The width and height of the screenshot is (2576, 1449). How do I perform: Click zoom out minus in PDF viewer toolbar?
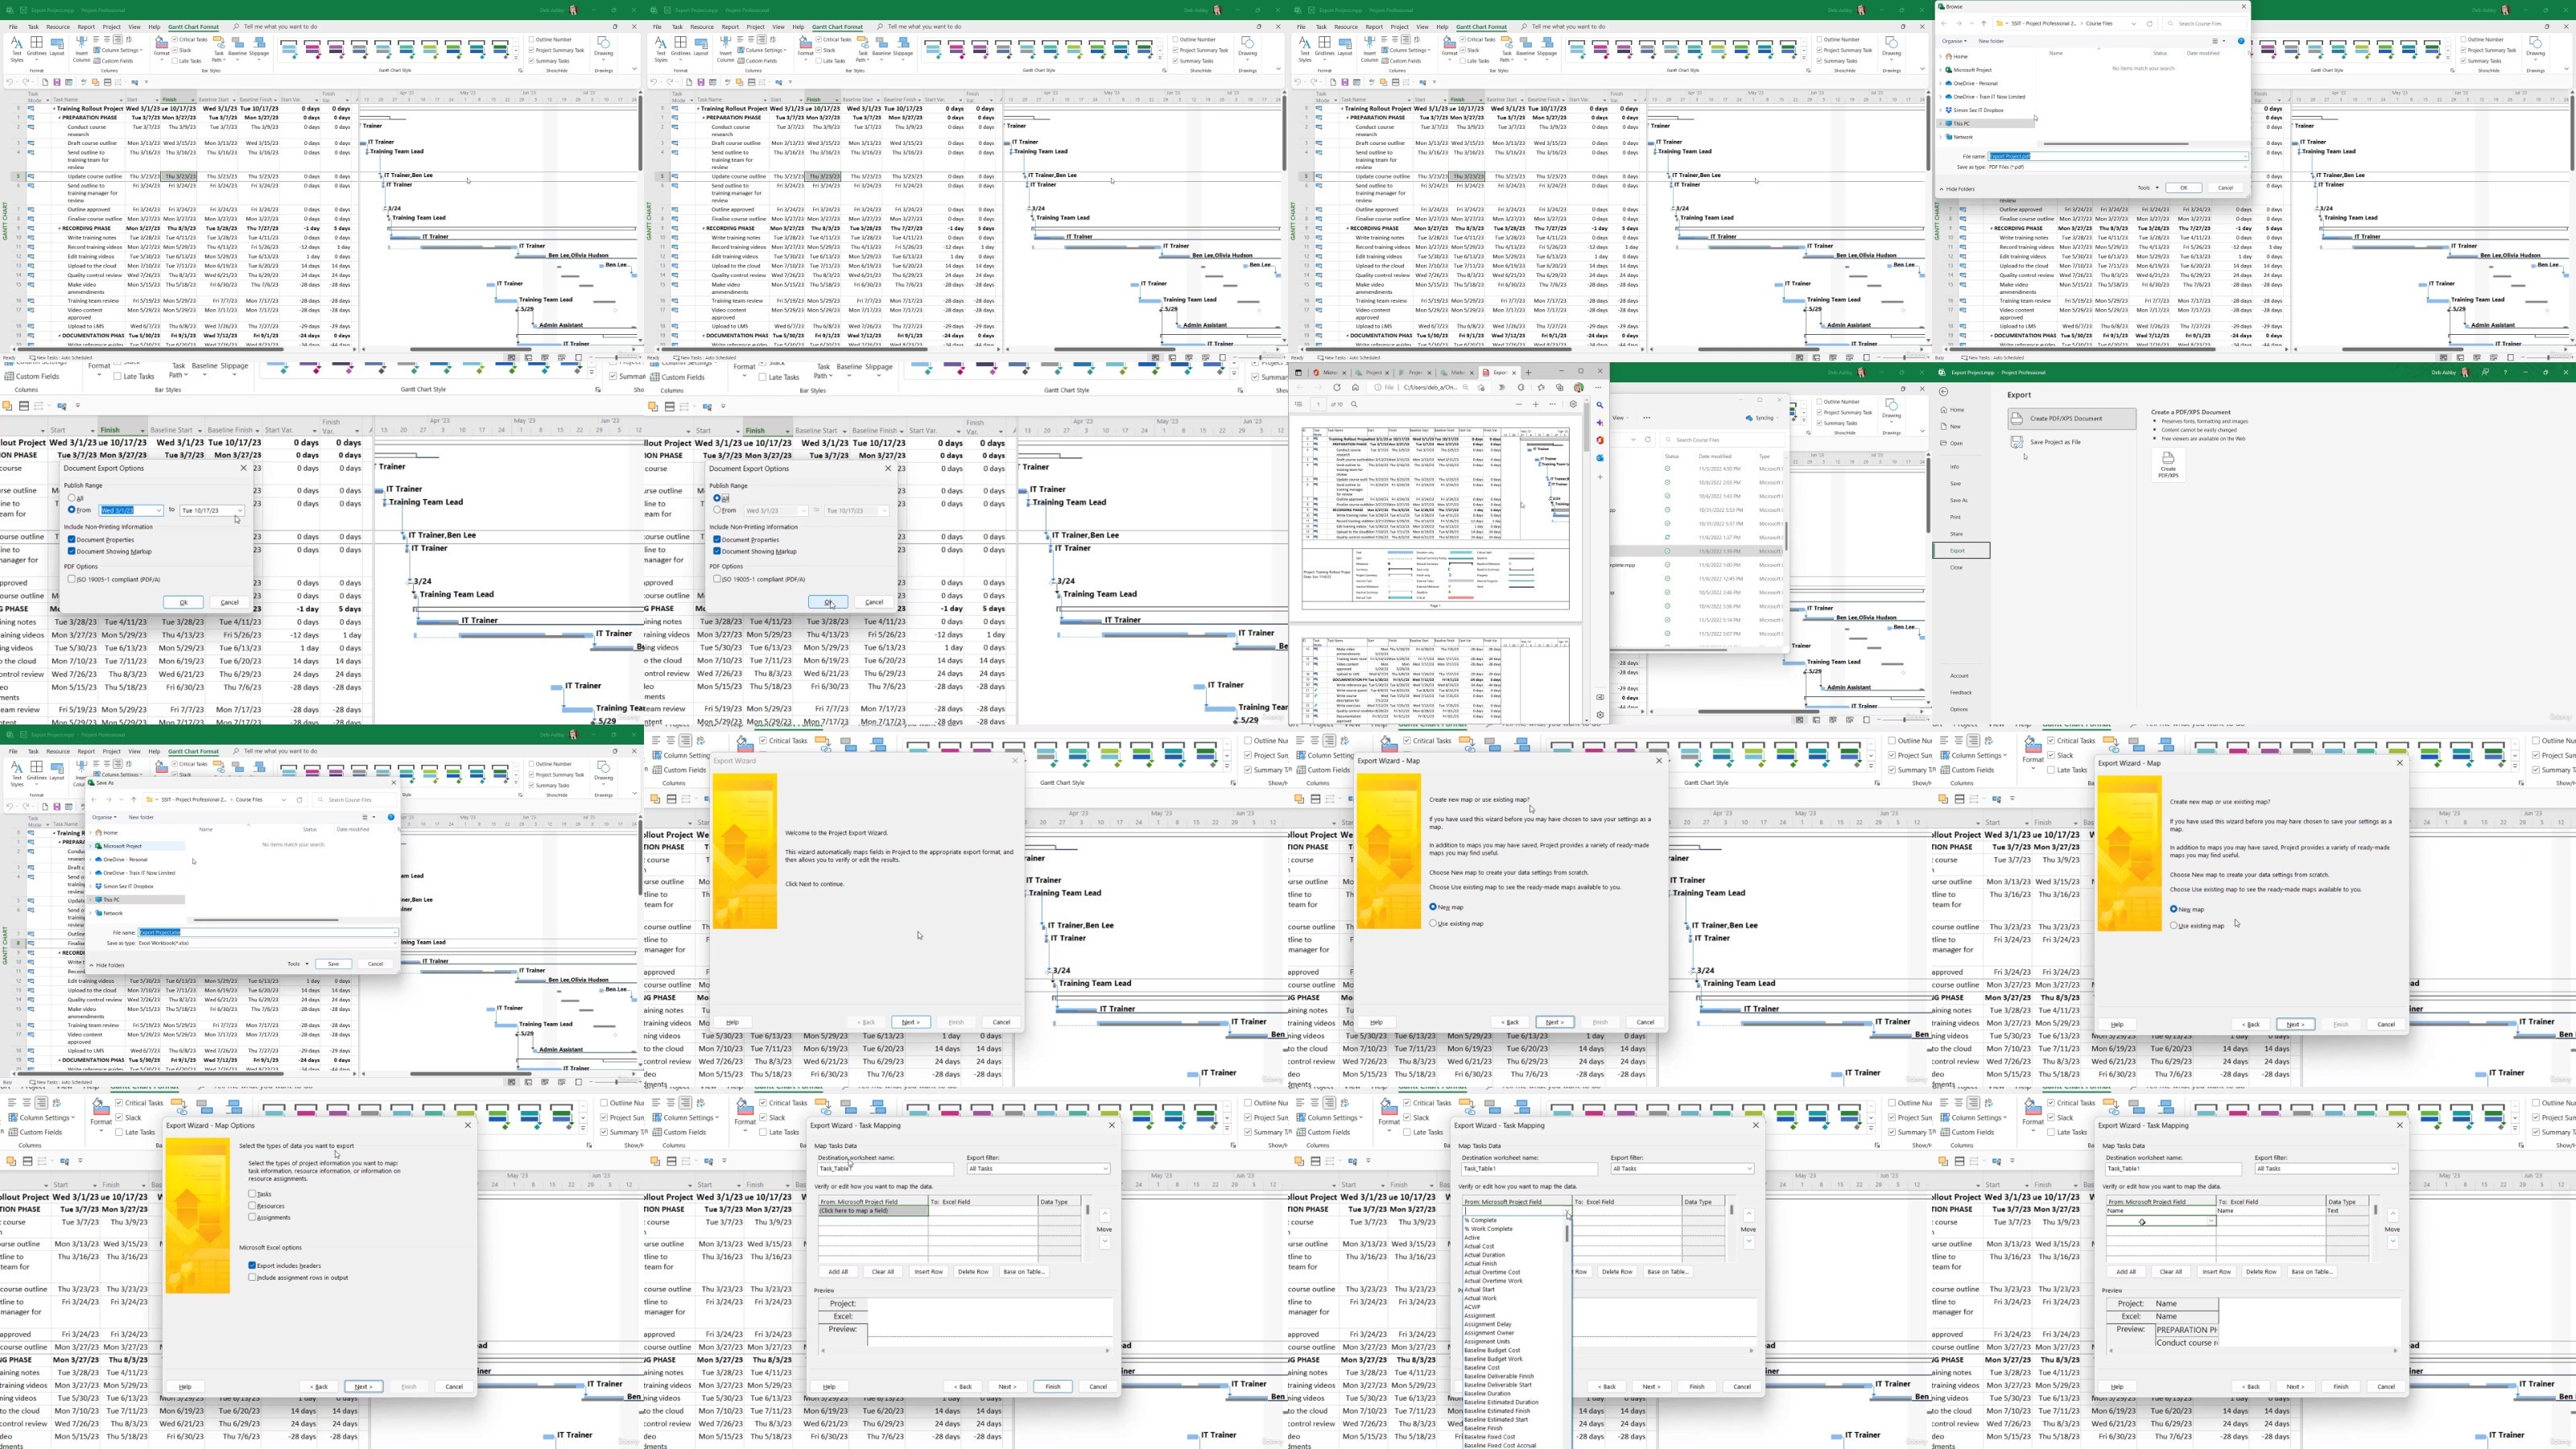coord(1519,404)
